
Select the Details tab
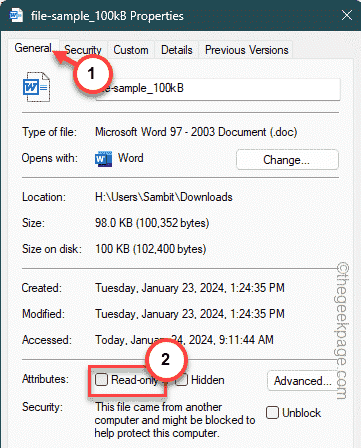pyautogui.click(x=177, y=50)
